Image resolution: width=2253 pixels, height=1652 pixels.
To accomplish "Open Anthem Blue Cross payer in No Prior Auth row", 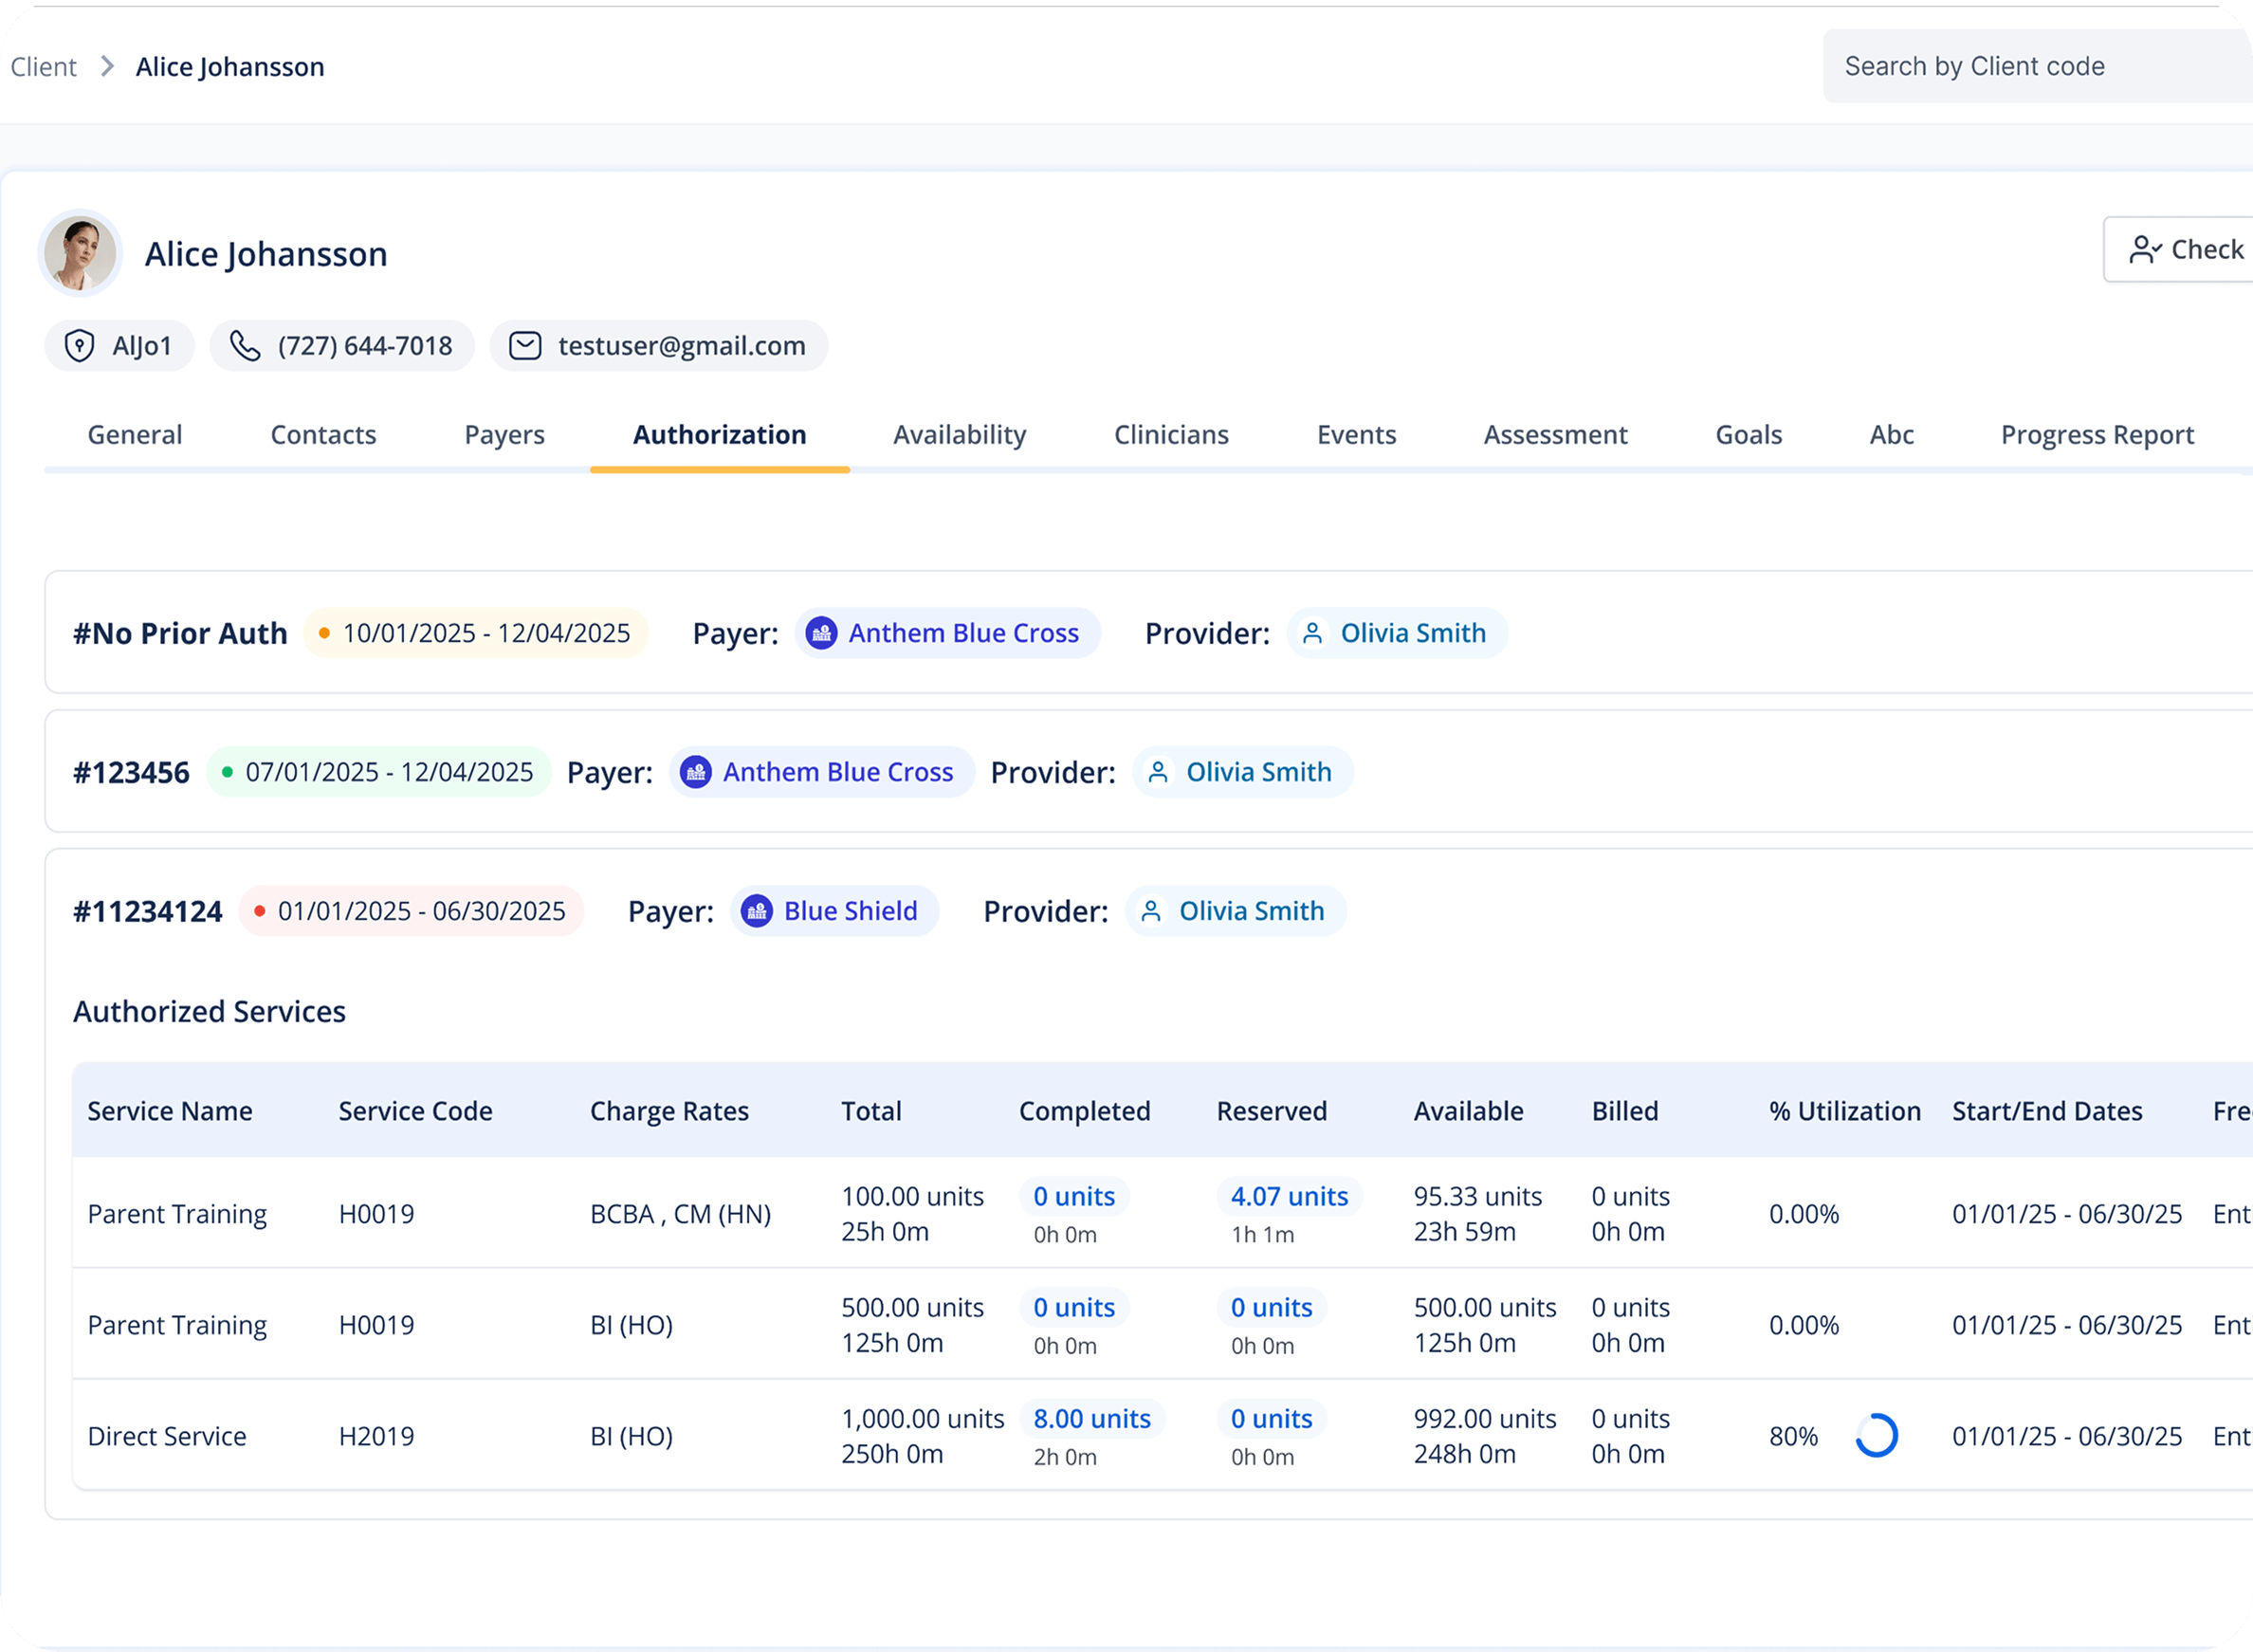I will click(x=948, y=633).
